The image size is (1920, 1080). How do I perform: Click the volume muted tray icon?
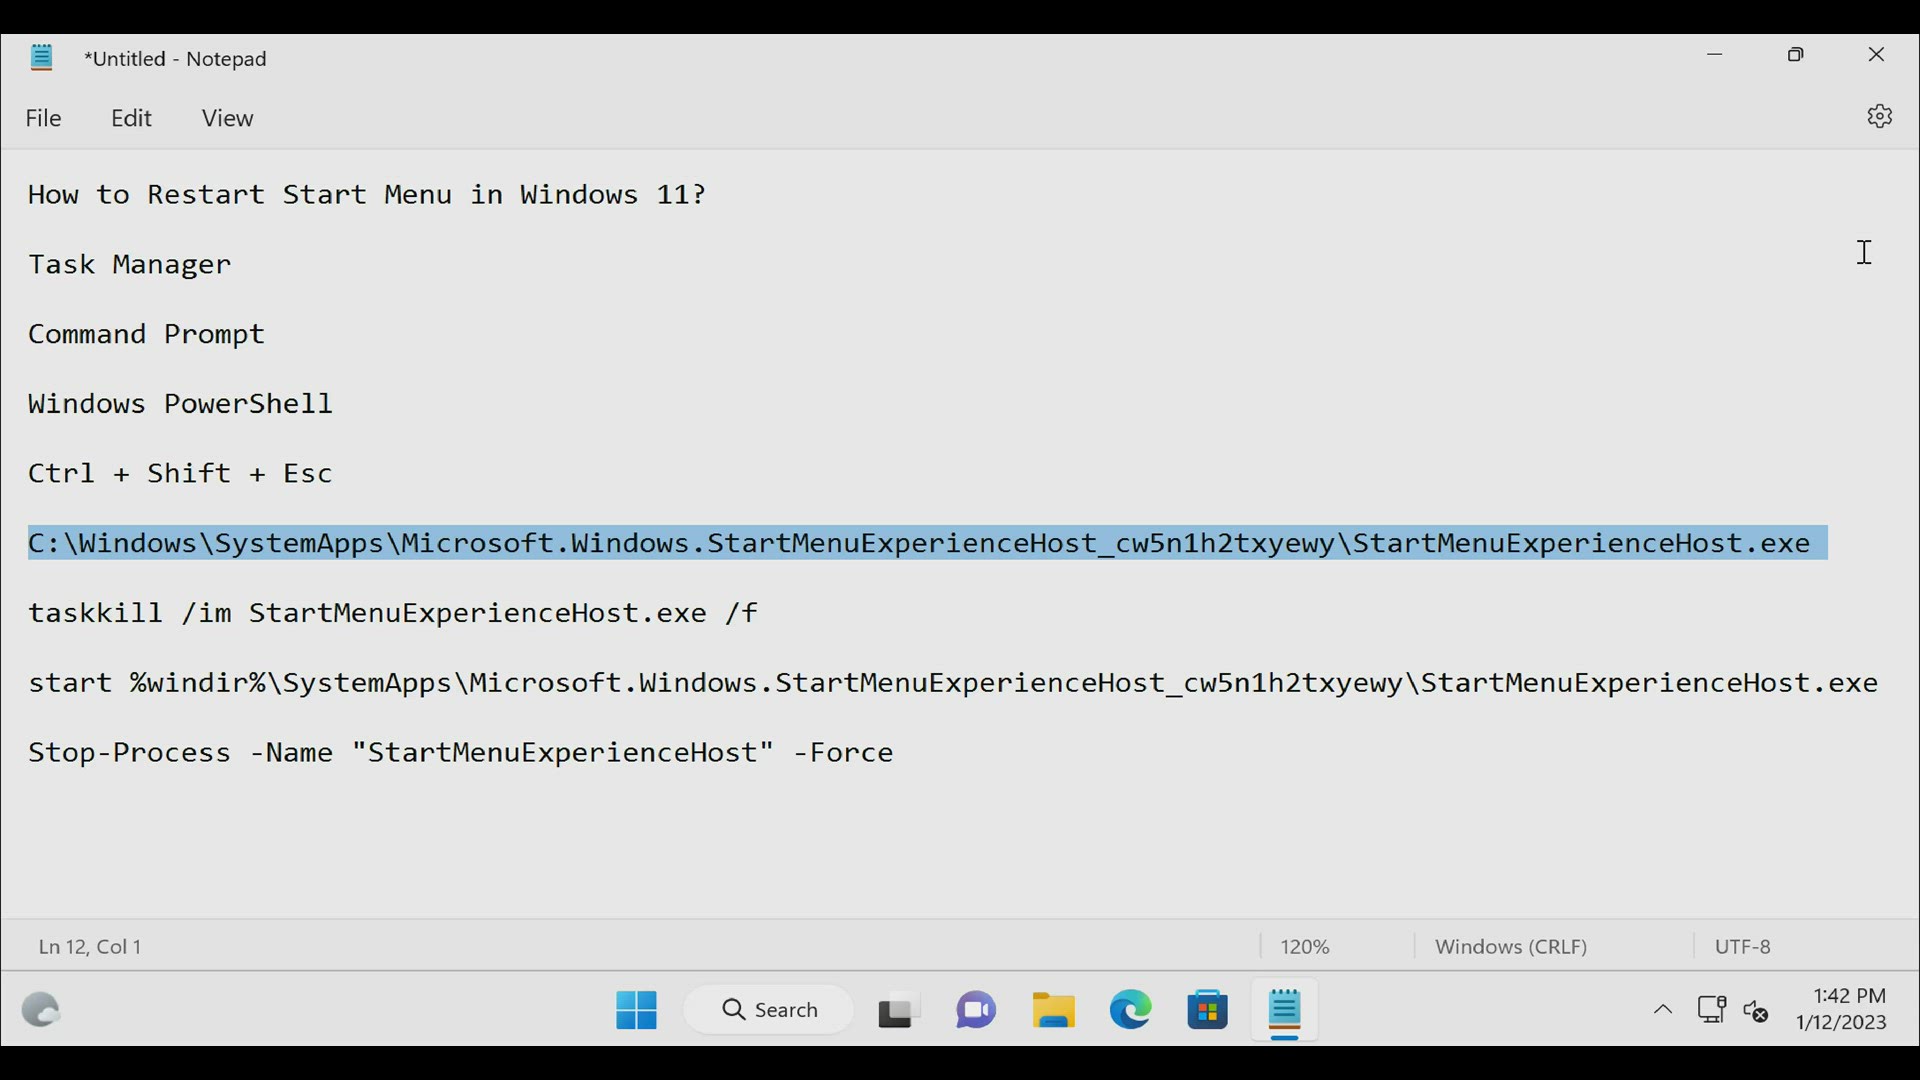point(1757,1011)
